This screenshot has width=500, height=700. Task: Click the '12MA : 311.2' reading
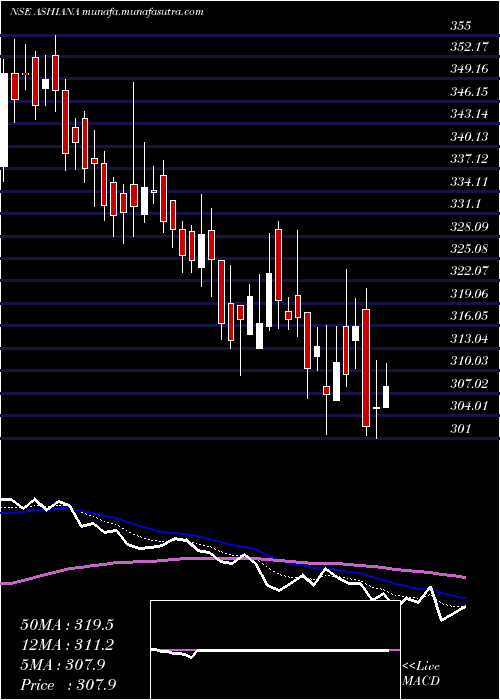[x=67, y=645]
